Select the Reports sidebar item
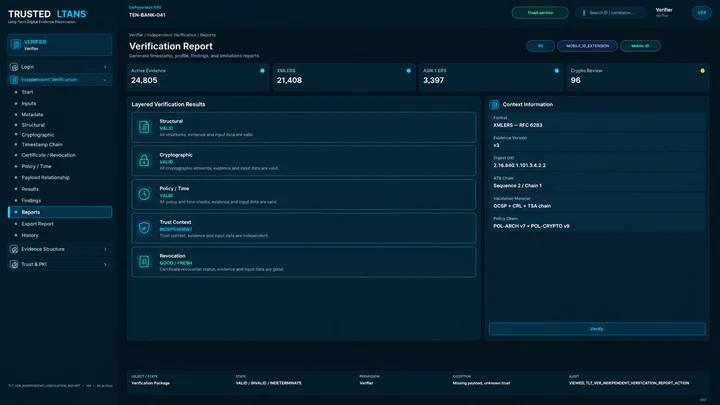This screenshot has height=405, width=720. tap(60, 212)
